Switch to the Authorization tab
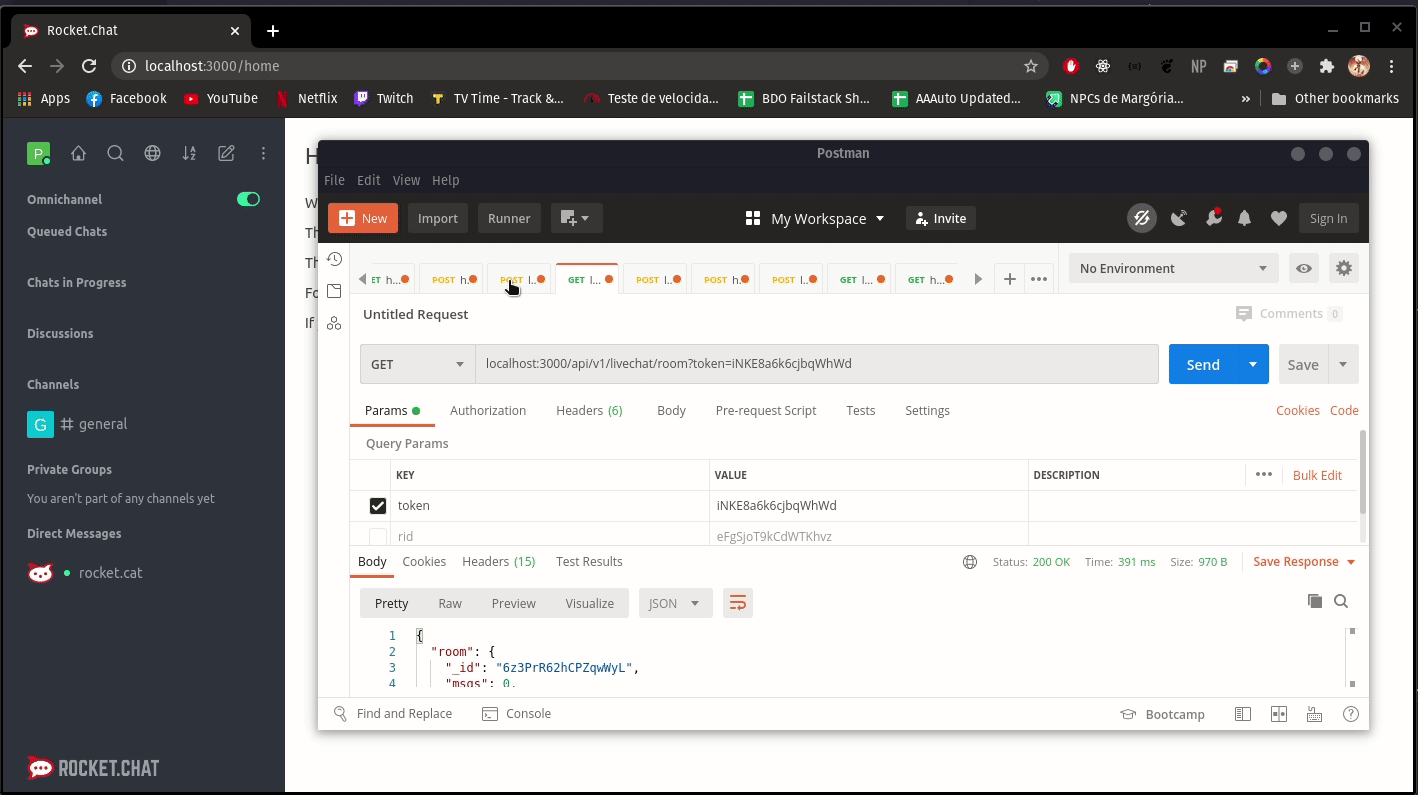1418x795 pixels. [488, 410]
